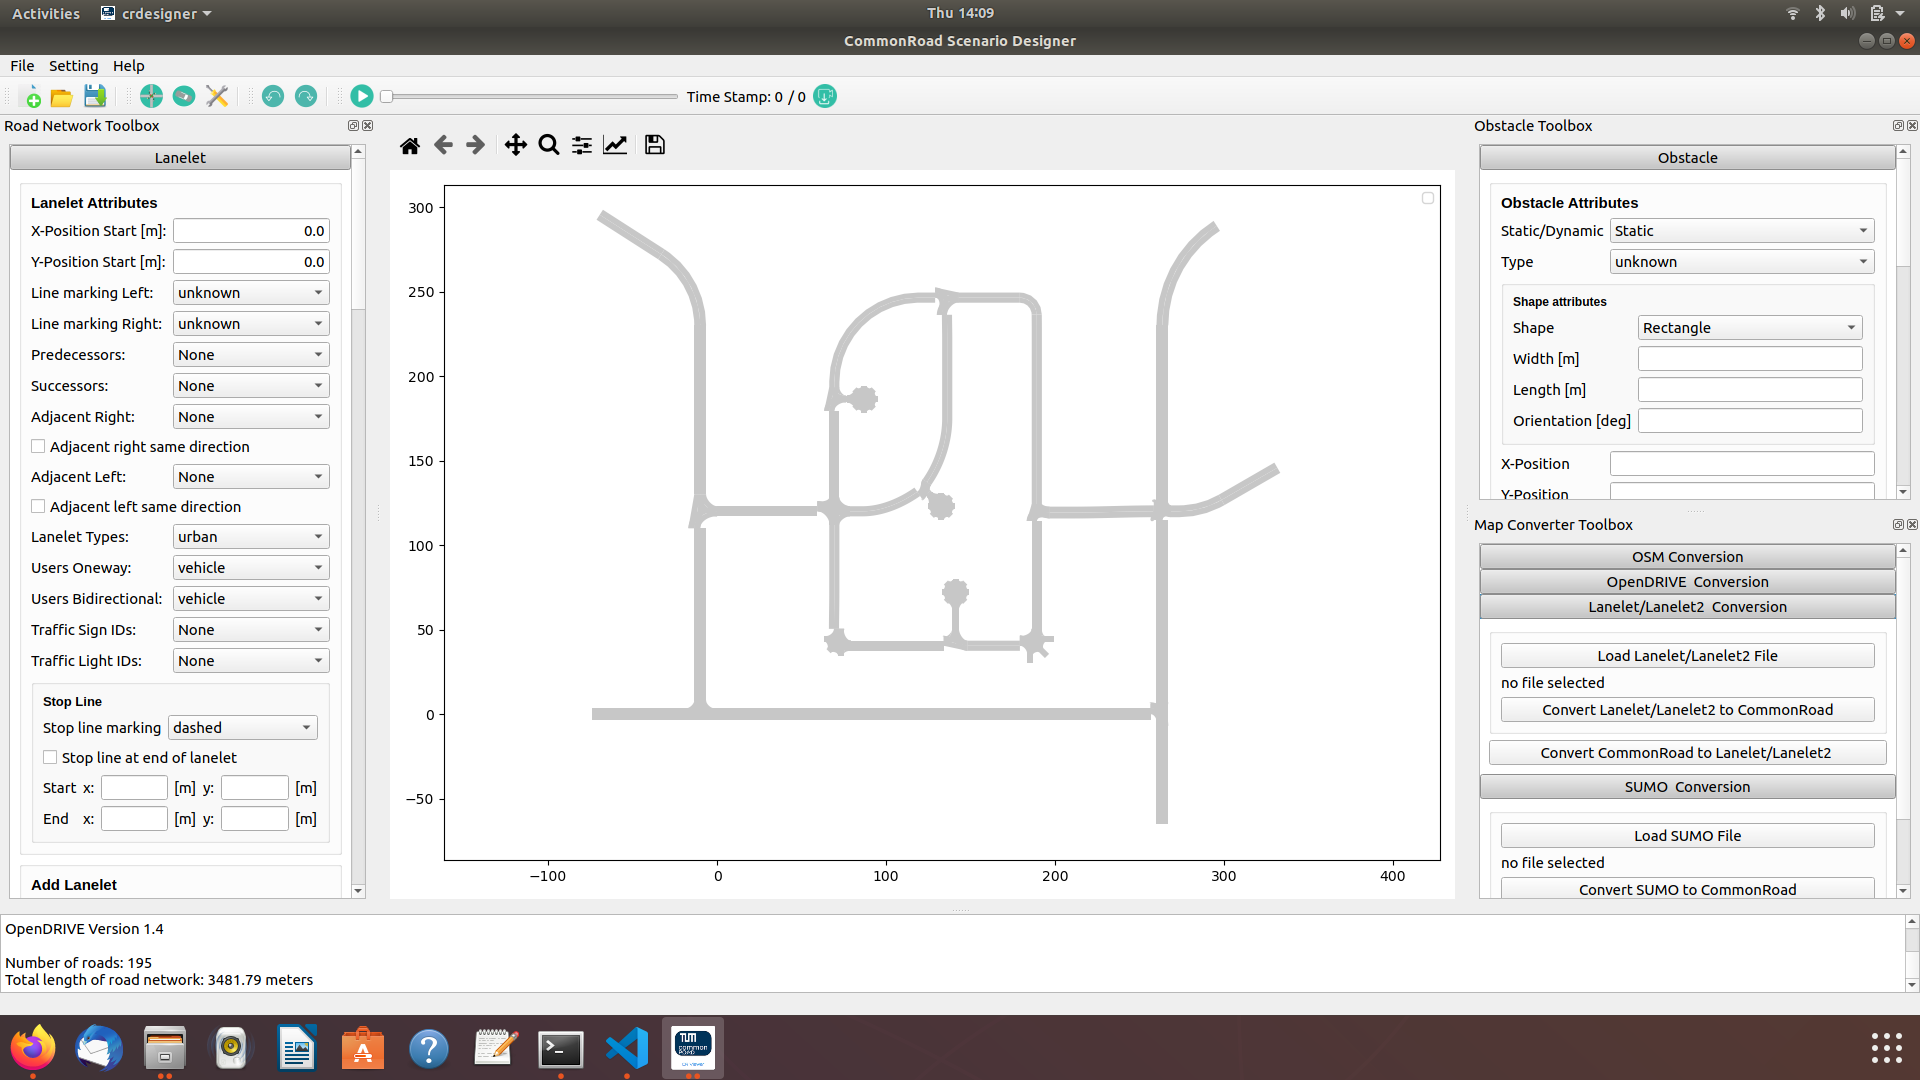Viewport: 1920px width, 1080px height.
Task: Open the Lanelet Types dropdown
Action: 250,537
